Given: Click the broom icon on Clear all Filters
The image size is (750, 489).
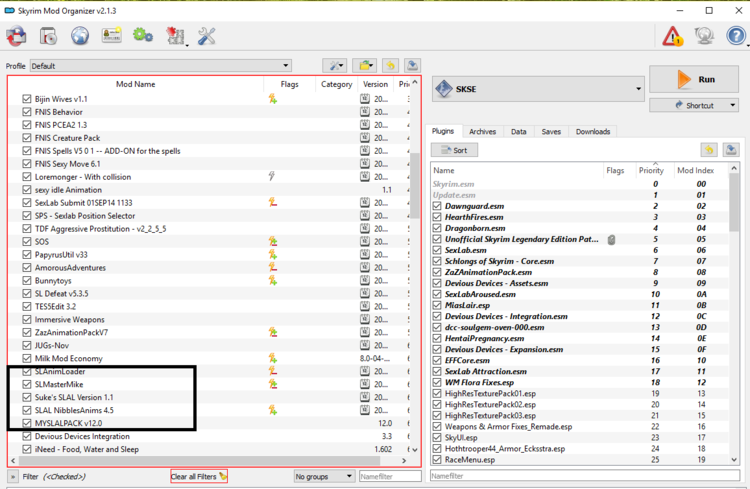Looking at the screenshot, I should coord(222,476).
